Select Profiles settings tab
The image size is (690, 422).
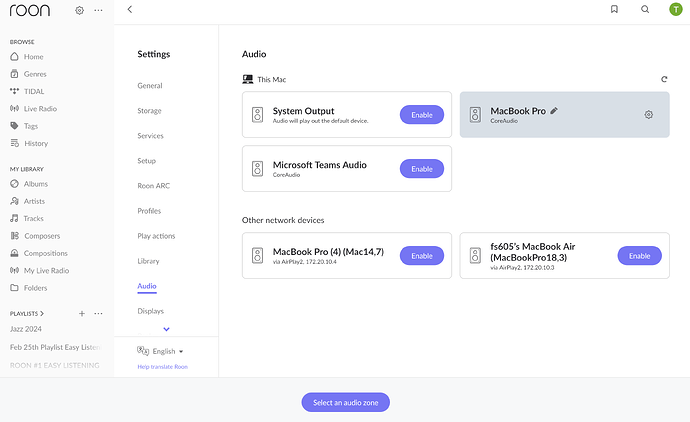click(149, 211)
